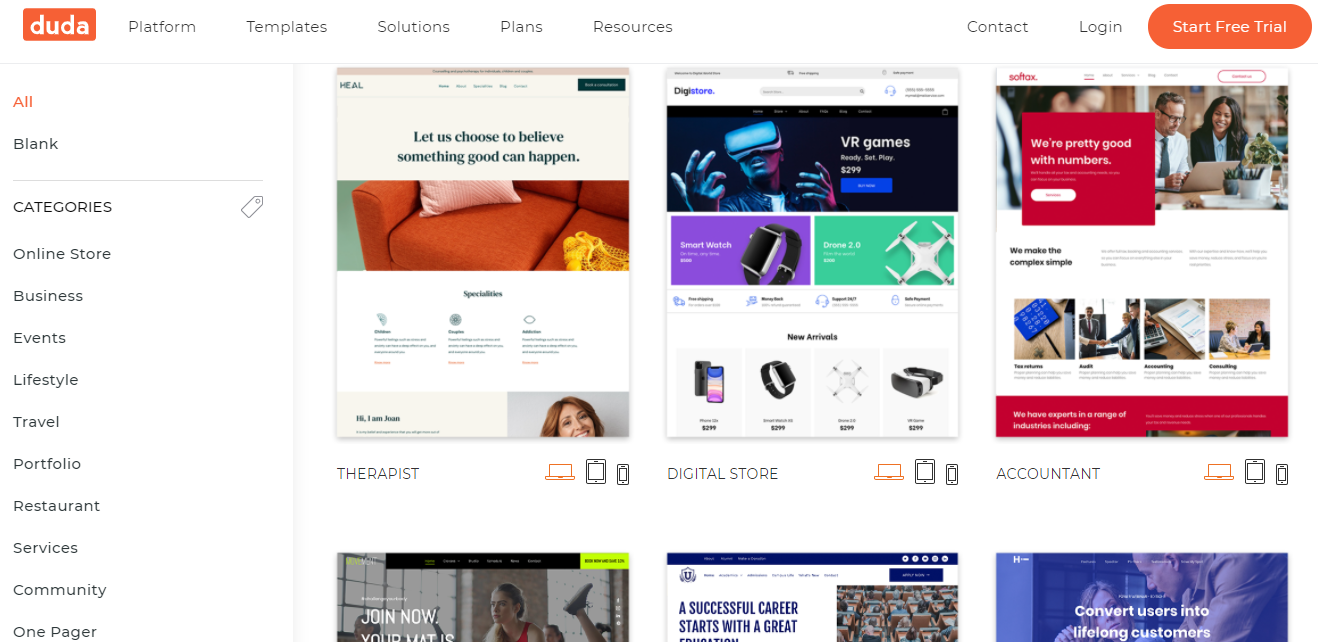Open the Resources menu
This screenshot has height=642, width=1318.
pyautogui.click(x=633, y=27)
